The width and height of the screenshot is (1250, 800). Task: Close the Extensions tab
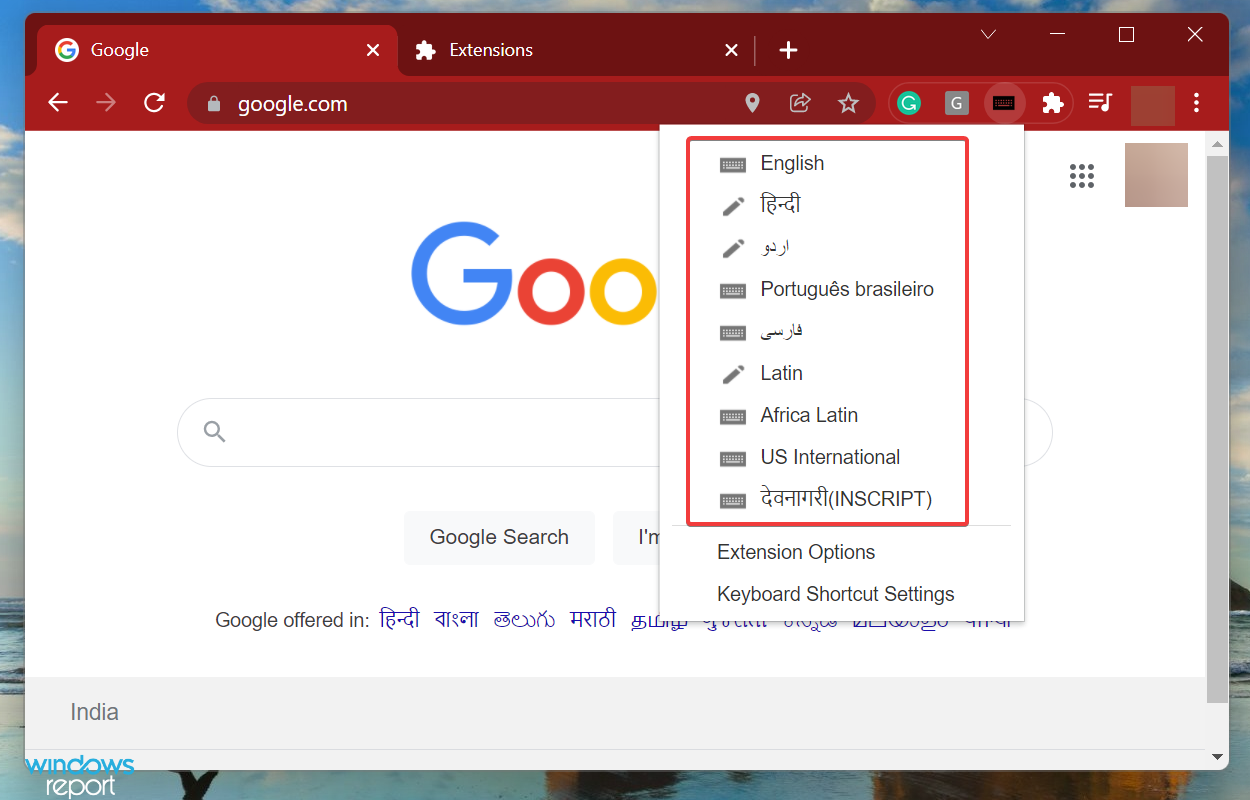point(731,50)
